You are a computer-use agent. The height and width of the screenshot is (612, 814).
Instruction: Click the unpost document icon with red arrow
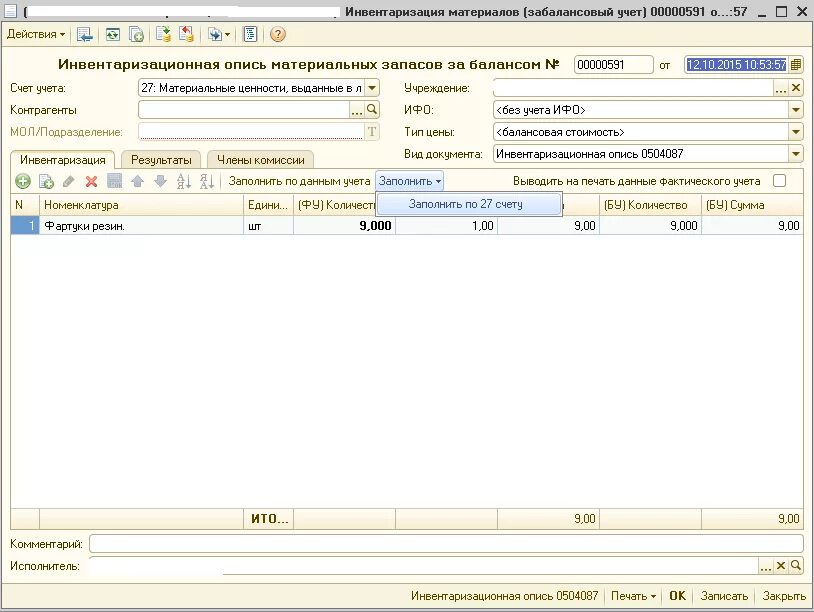coord(186,34)
